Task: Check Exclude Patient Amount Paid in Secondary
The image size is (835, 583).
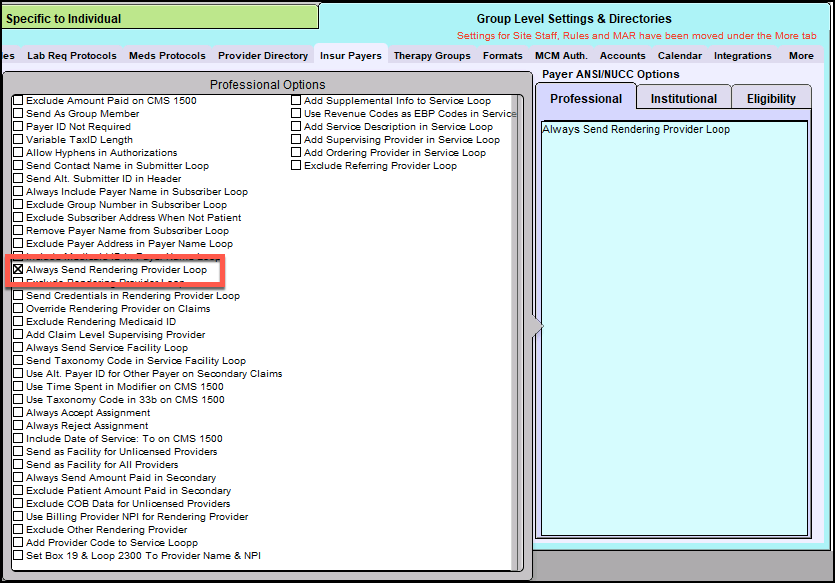Action: [x=18, y=490]
